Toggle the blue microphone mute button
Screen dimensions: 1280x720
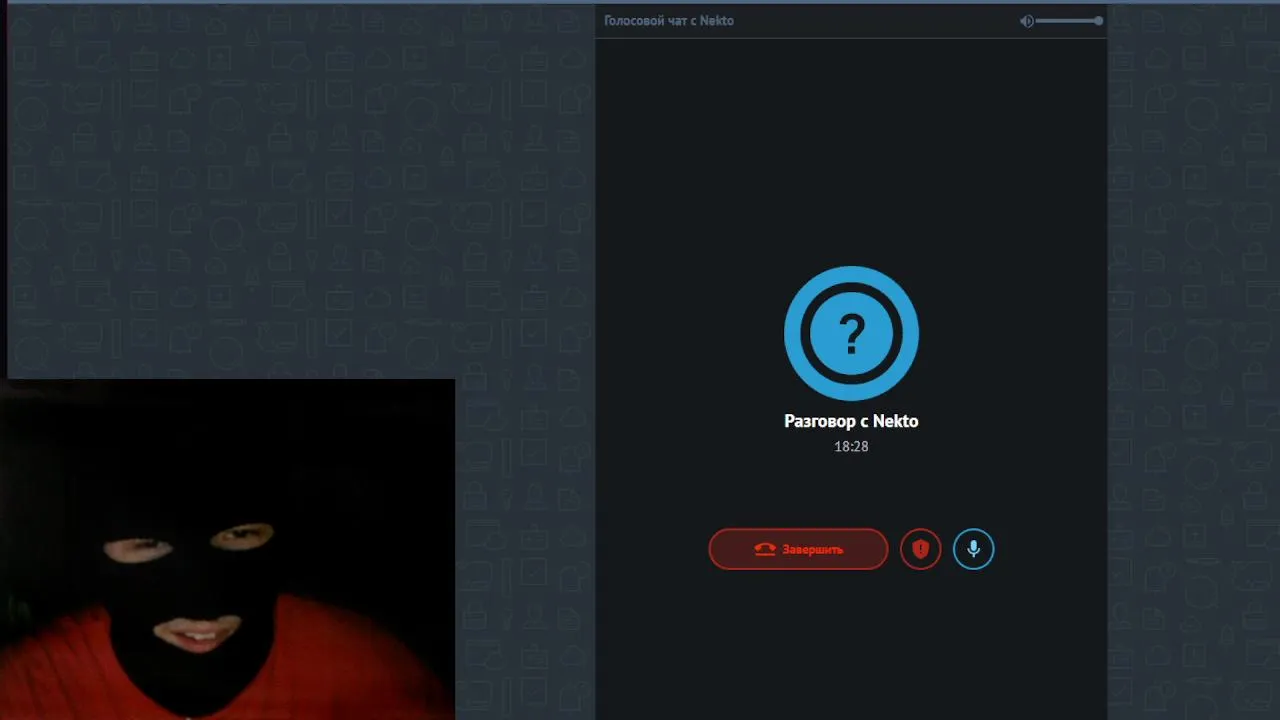tap(973, 549)
